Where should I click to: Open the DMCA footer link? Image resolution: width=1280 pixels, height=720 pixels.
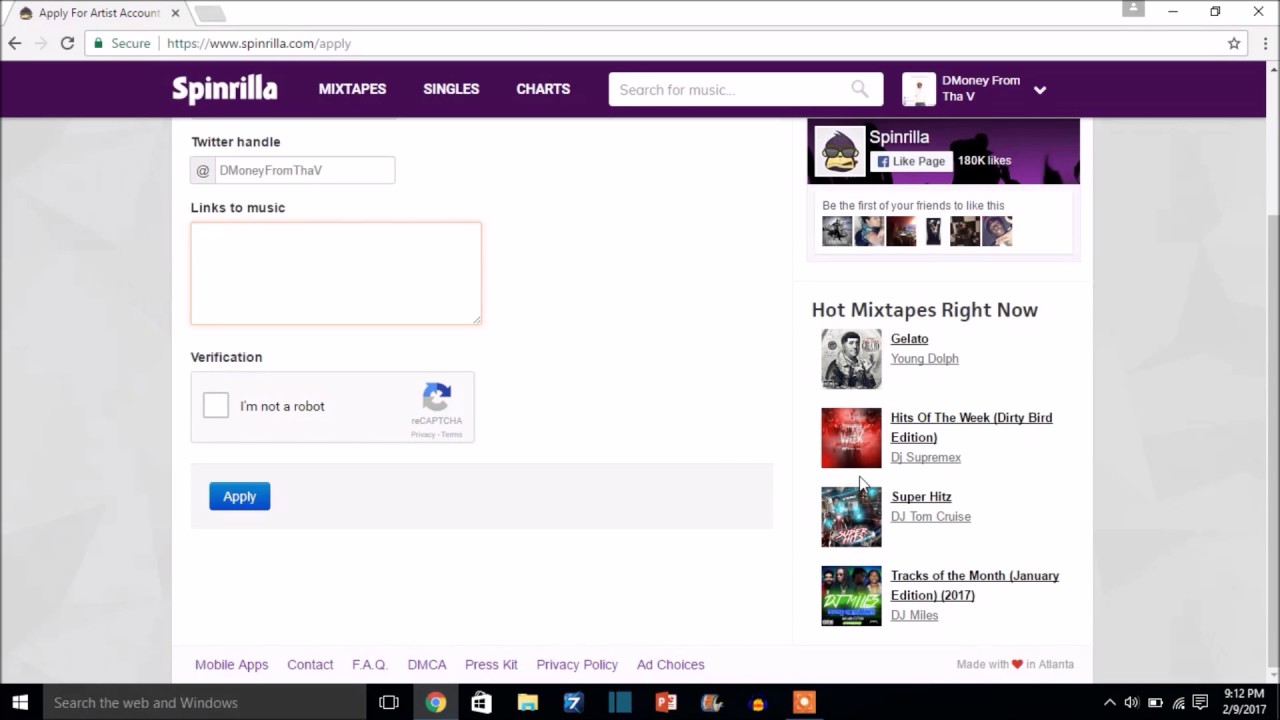tap(427, 664)
